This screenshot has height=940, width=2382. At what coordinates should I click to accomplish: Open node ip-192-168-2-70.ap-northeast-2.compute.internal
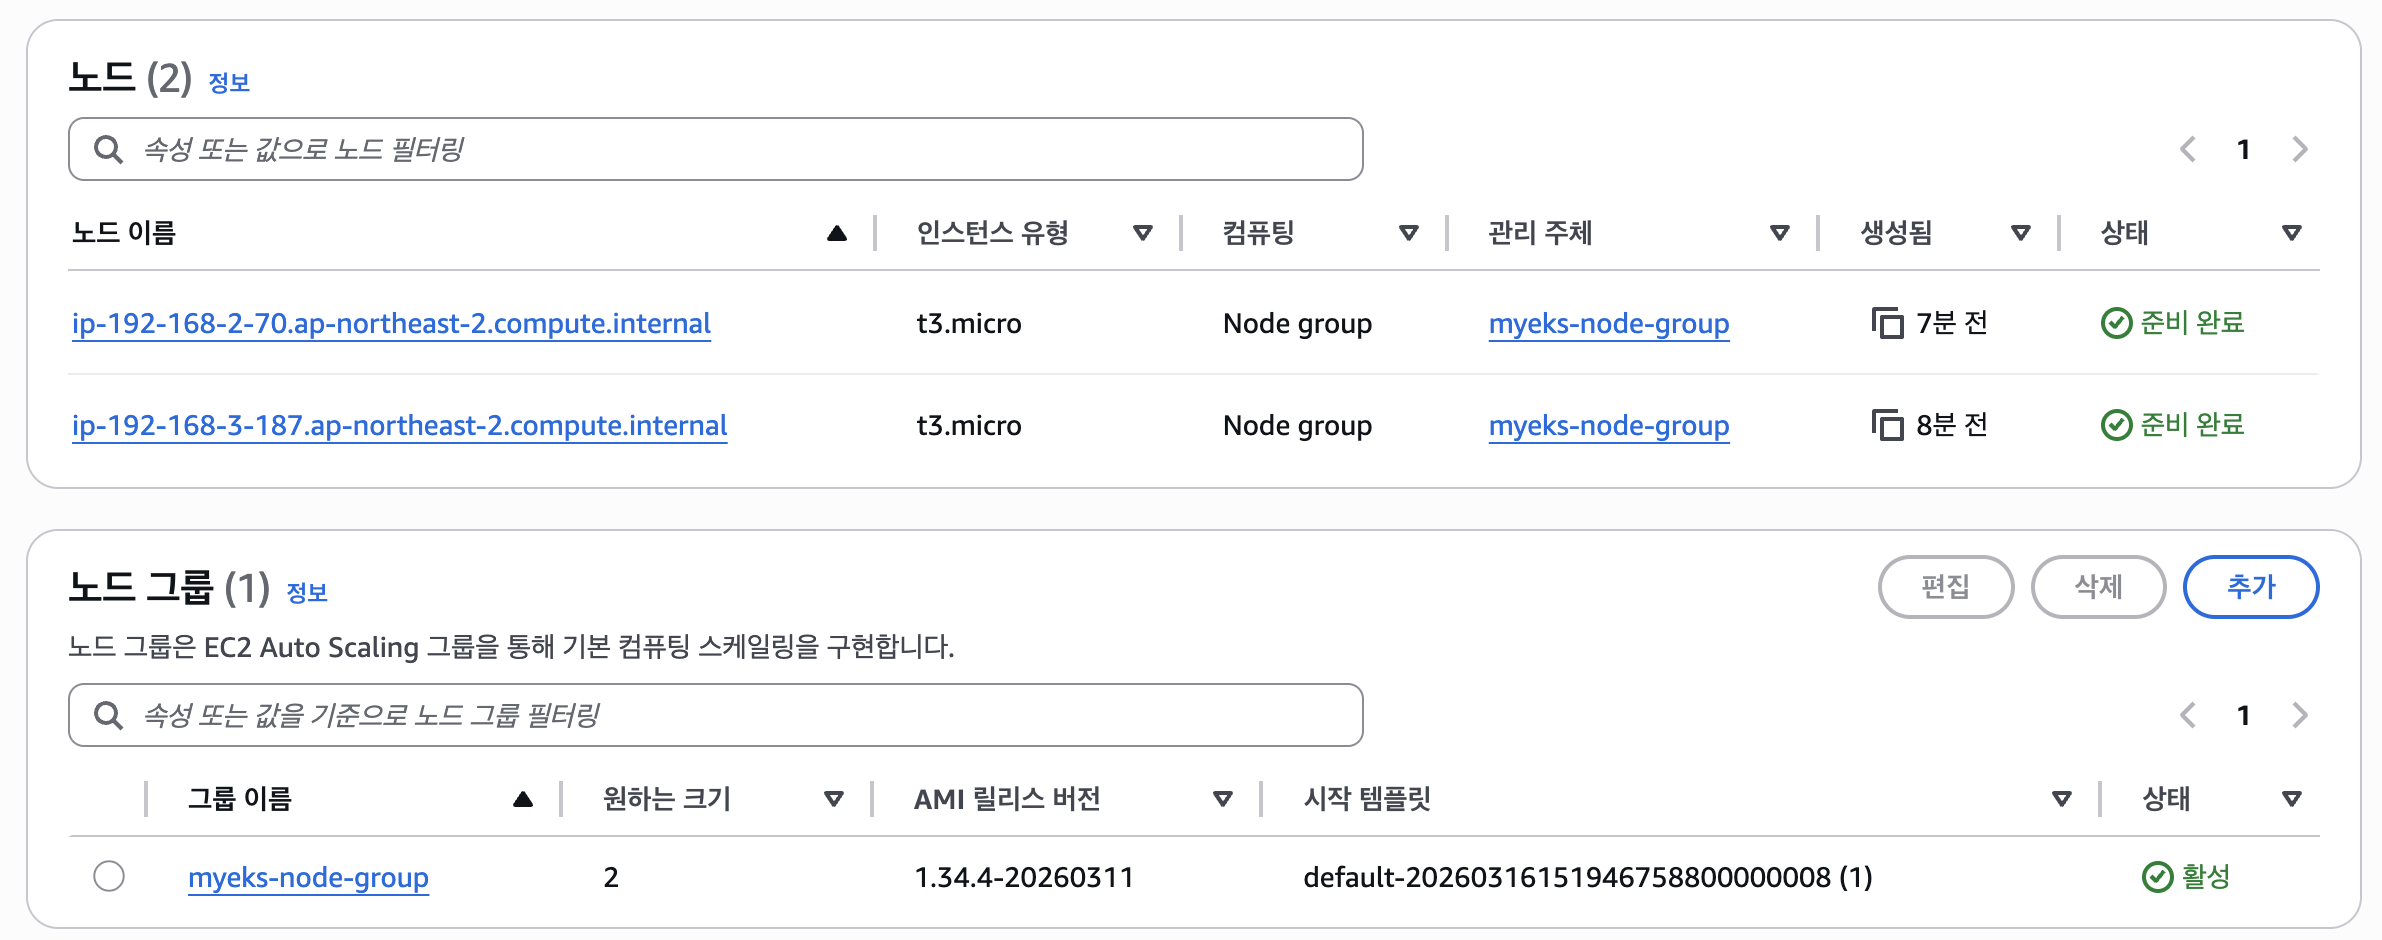pos(391,324)
